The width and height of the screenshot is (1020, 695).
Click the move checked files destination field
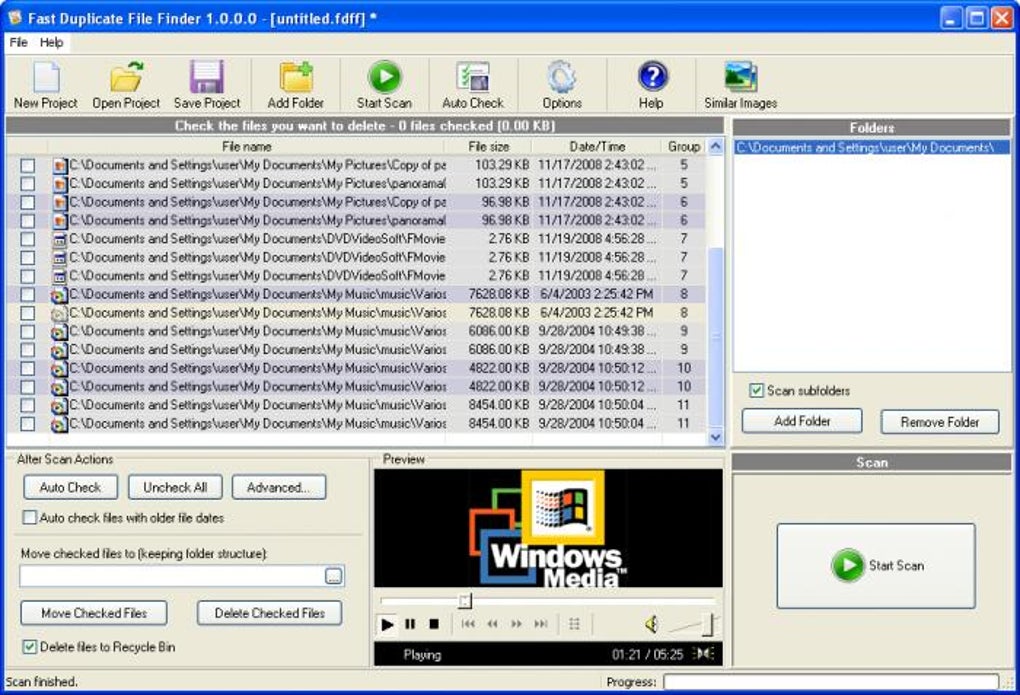(x=172, y=576)
